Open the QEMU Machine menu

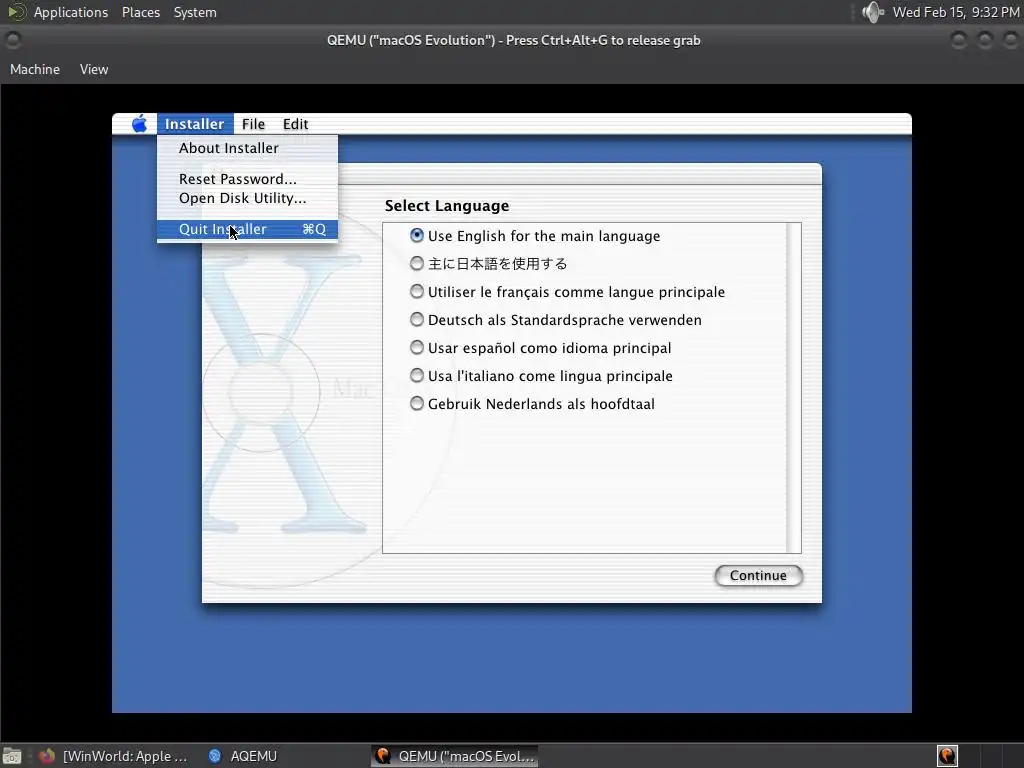[35, 69]
